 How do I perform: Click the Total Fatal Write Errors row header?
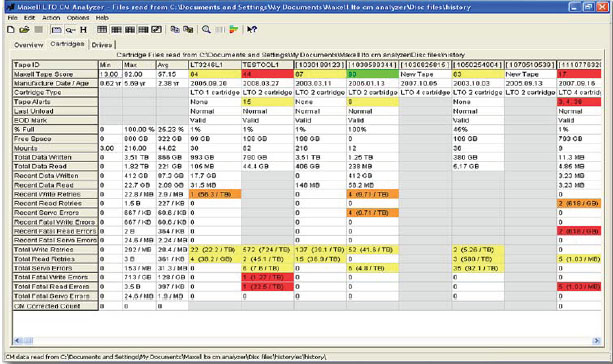[55, 277]
